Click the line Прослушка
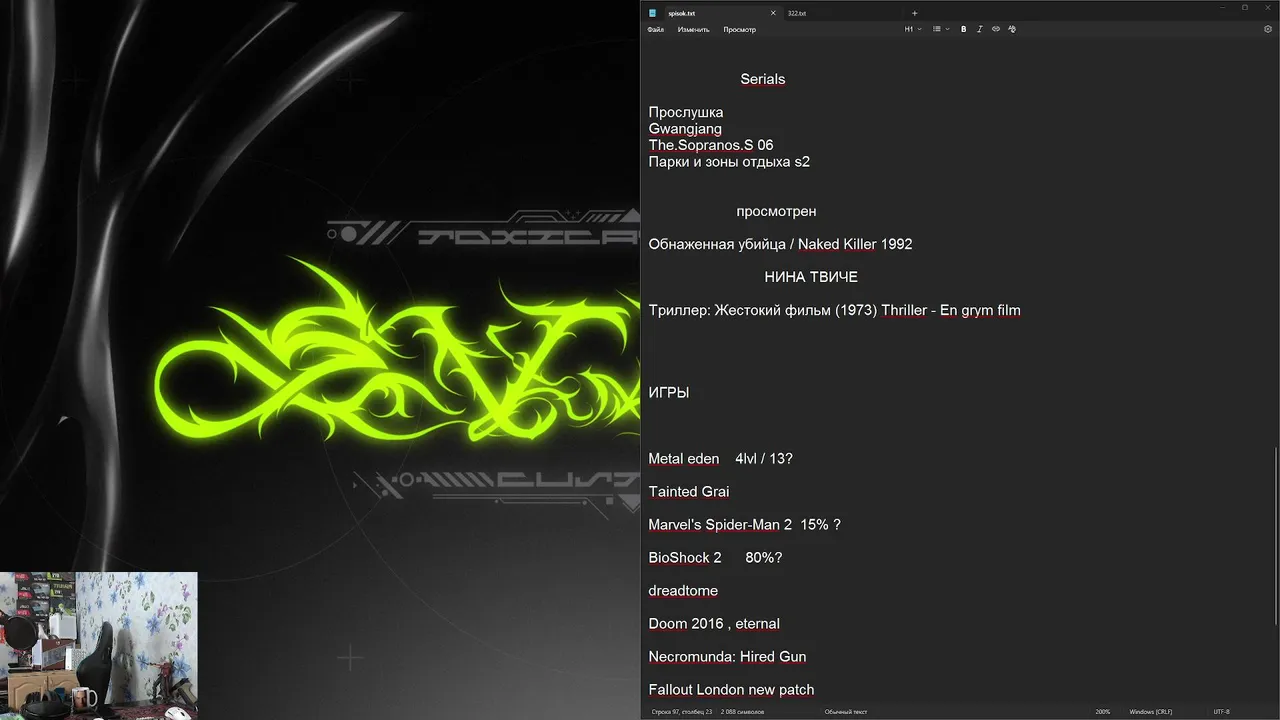 click(x=686, y=112)
